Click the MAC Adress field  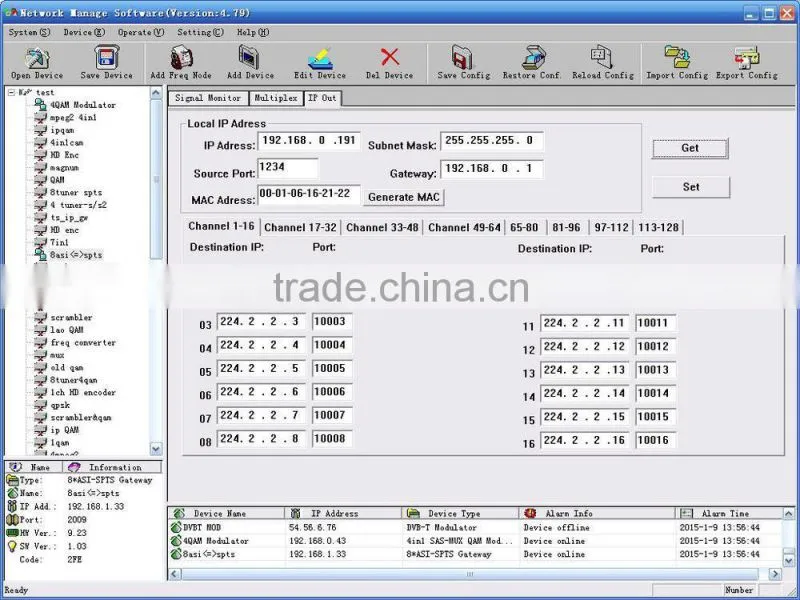tap(309, 194)
